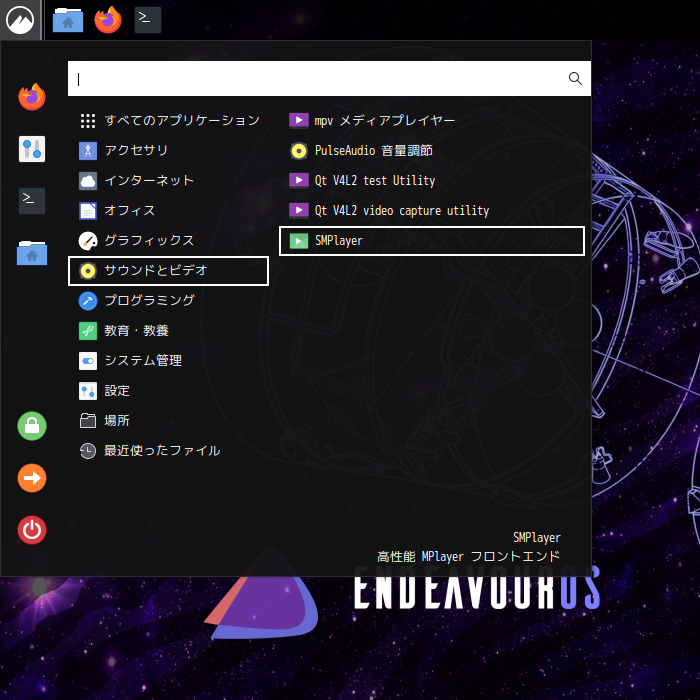Image resolution: width=700 pixels, height=700 pixels.
Task: Click the システム管理 toggle icon
Action: coord(88,361)
